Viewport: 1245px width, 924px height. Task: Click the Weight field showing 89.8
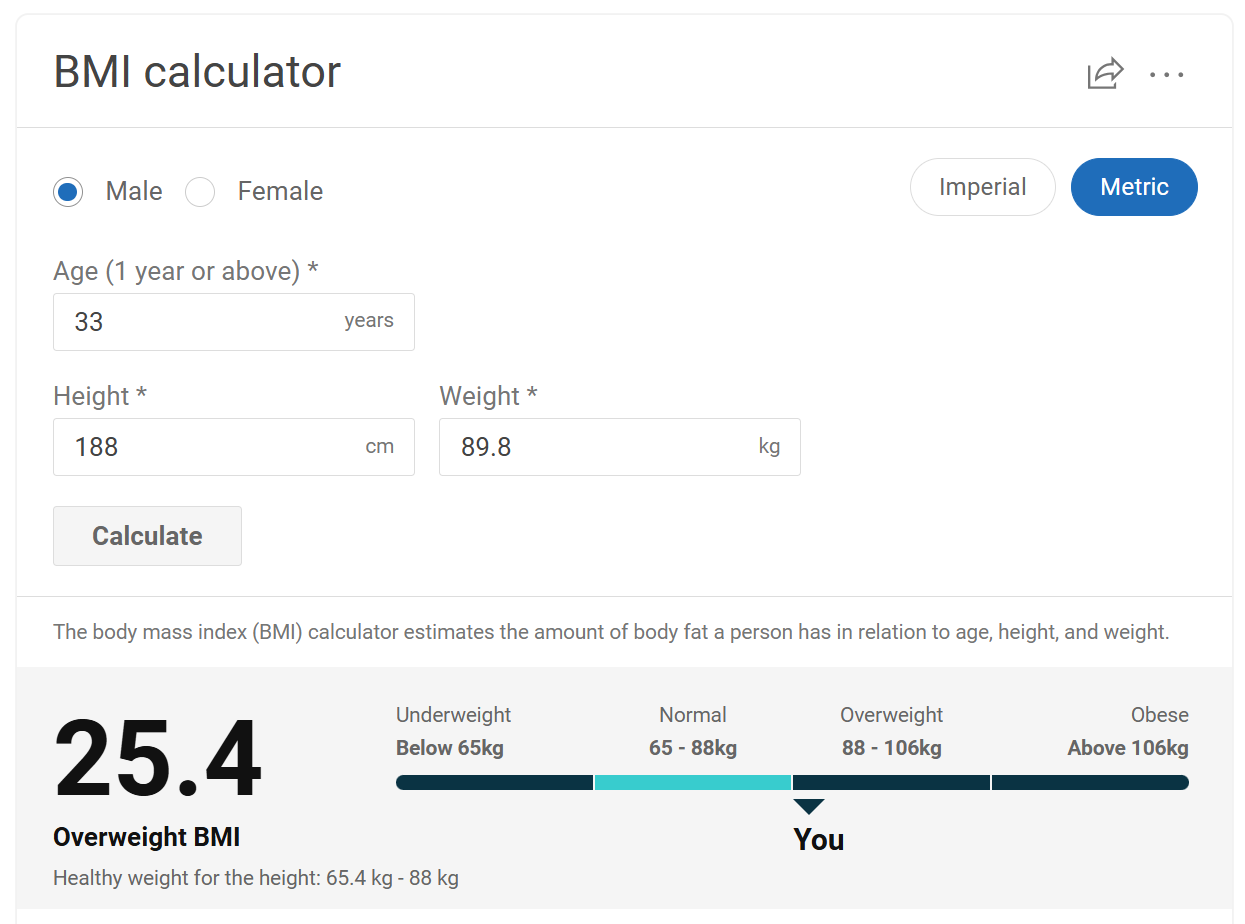point(620,447)
